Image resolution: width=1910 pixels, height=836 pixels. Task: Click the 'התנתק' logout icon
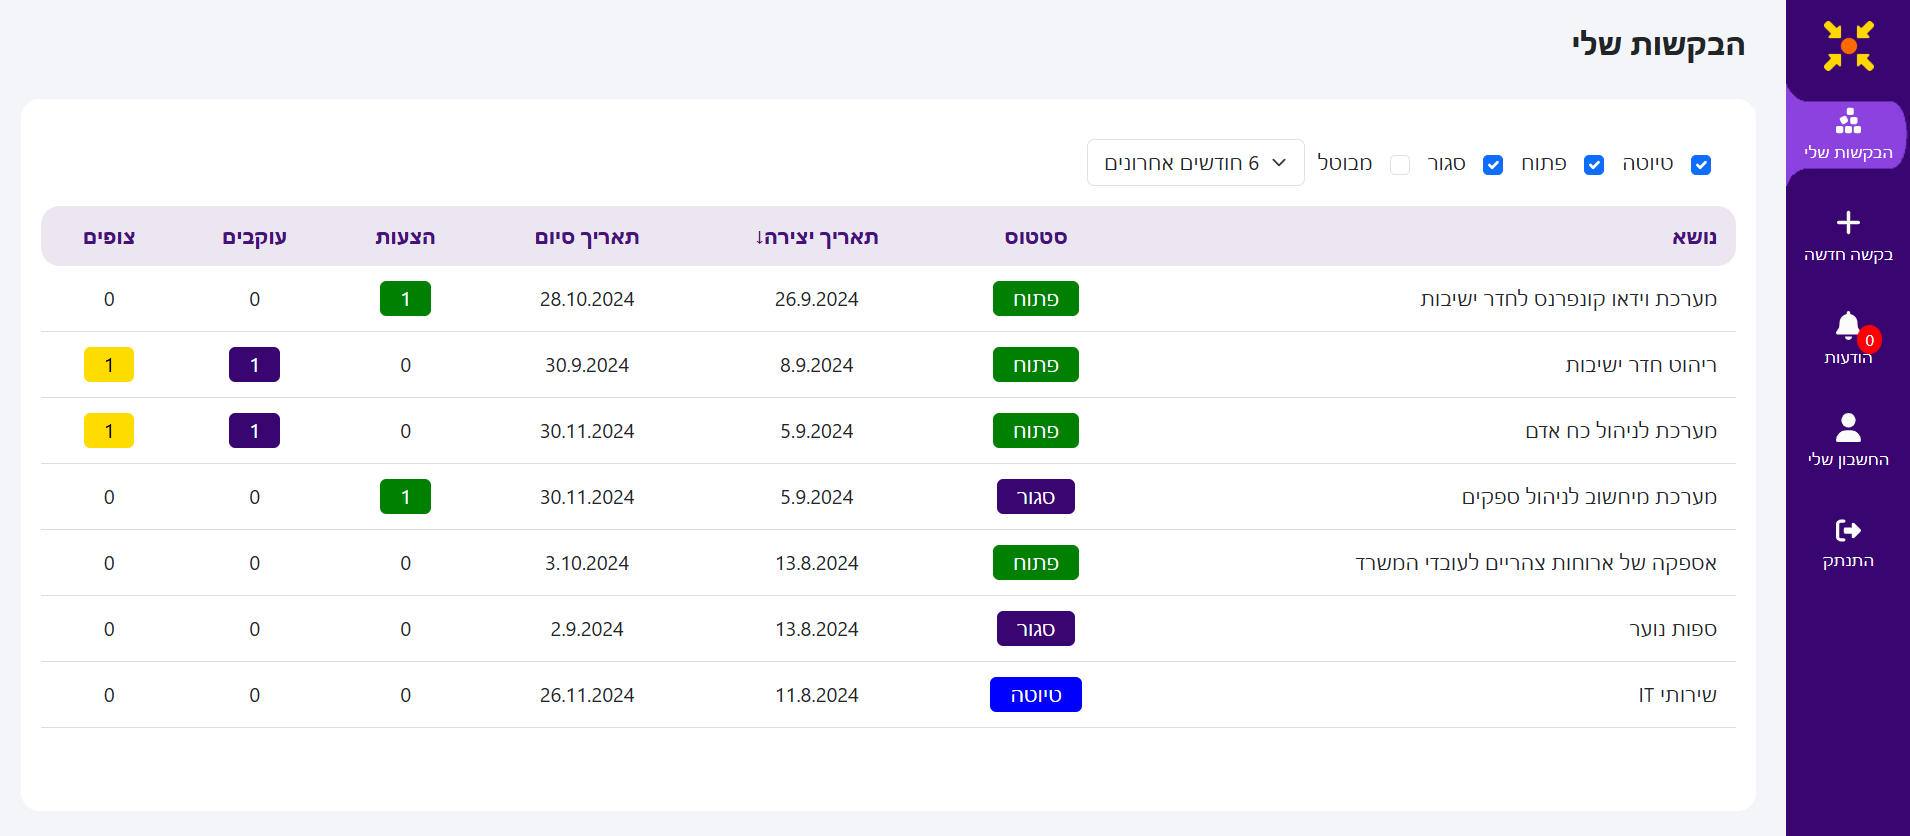(x=1848, y=530)
